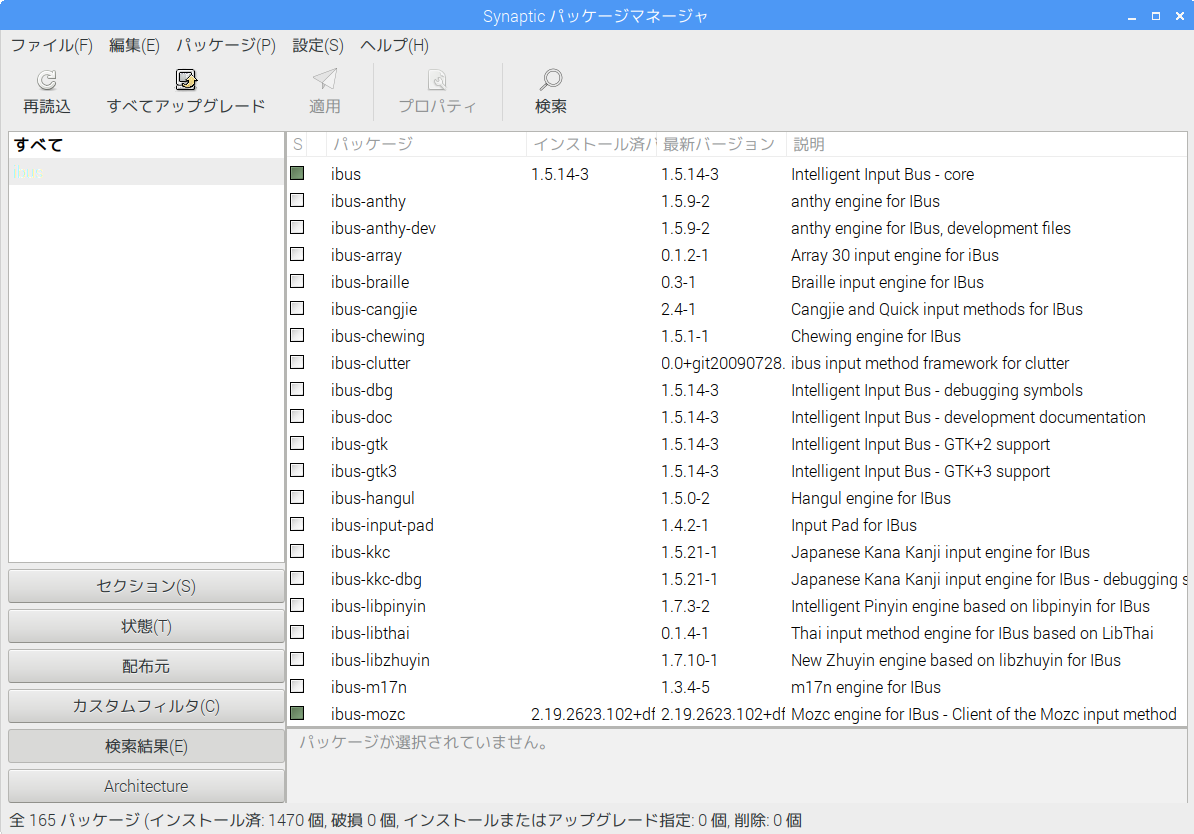Mark the status box for ibus-doc
This screenshot has width=1194, height=834.
297,417
